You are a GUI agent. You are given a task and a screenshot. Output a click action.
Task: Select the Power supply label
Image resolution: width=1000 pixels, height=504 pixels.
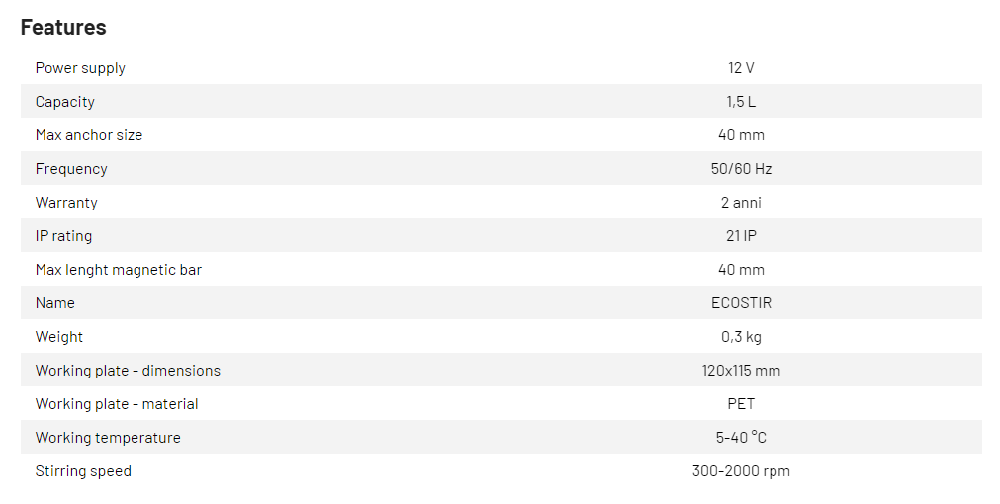click(81, 68)
